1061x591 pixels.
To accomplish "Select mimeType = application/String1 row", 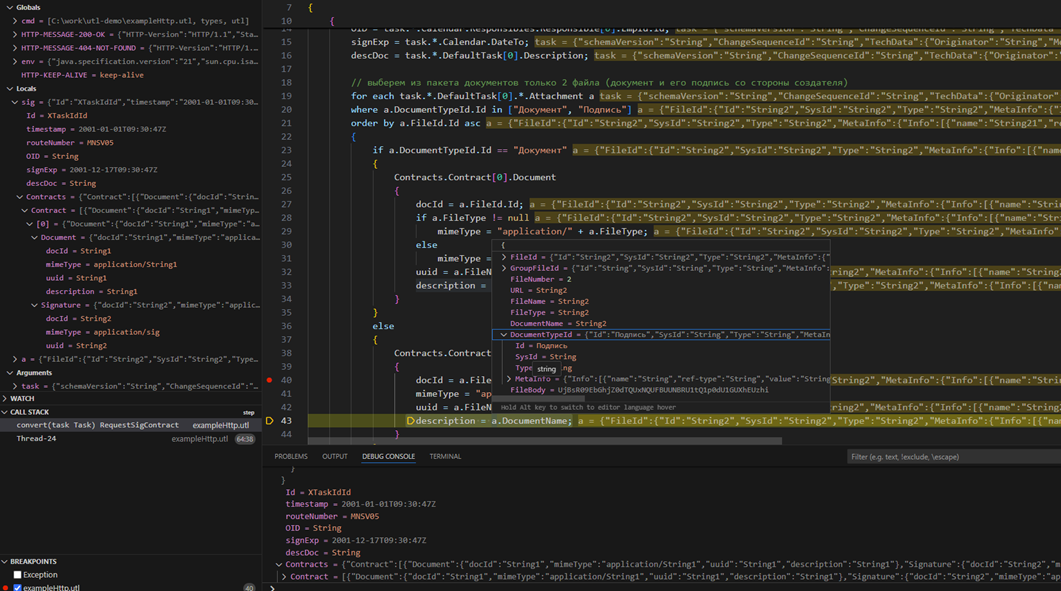I will 131,265.
